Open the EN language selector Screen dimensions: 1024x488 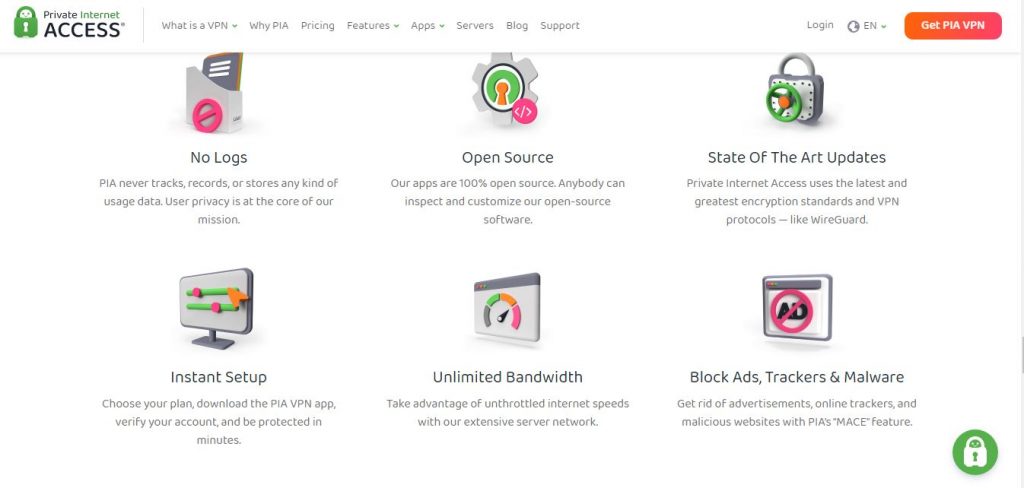(x=873, y=26)
